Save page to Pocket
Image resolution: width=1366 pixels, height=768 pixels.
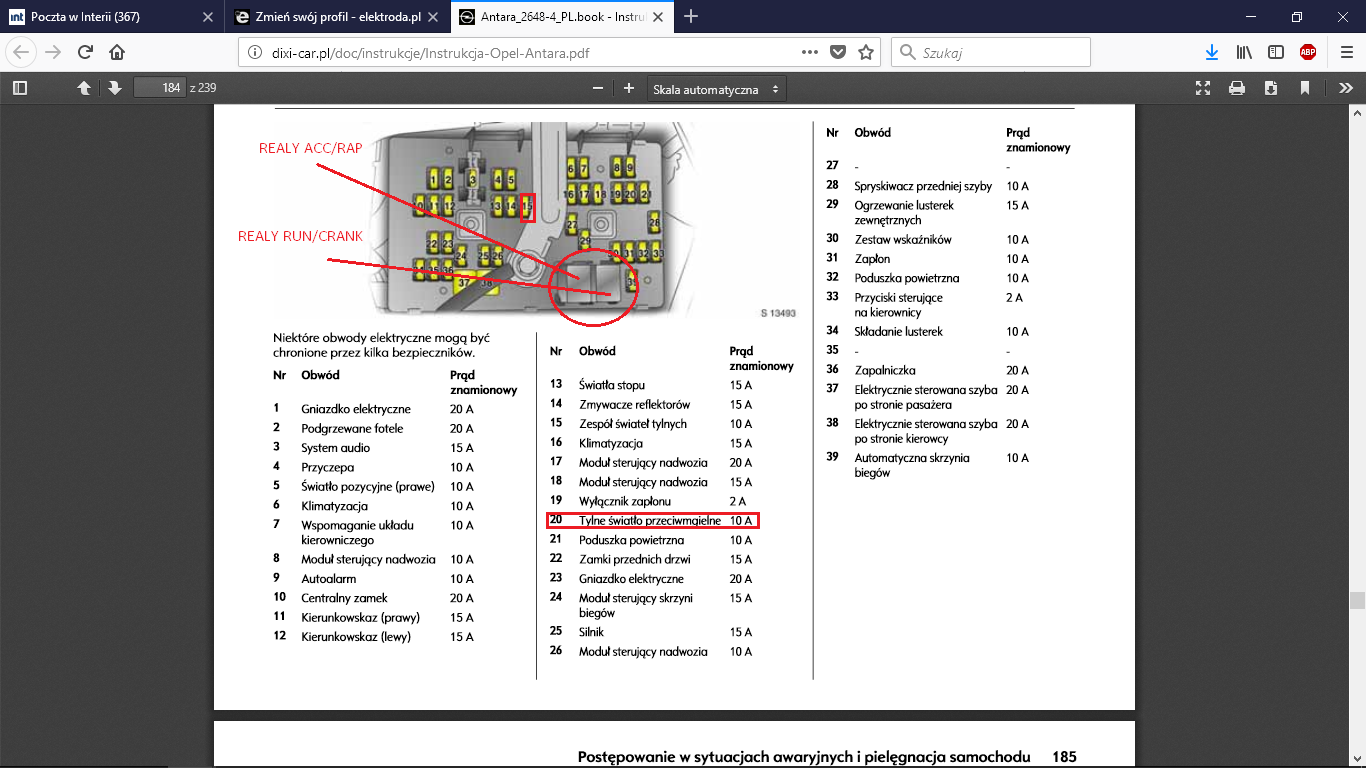click(x=838, y=52)
